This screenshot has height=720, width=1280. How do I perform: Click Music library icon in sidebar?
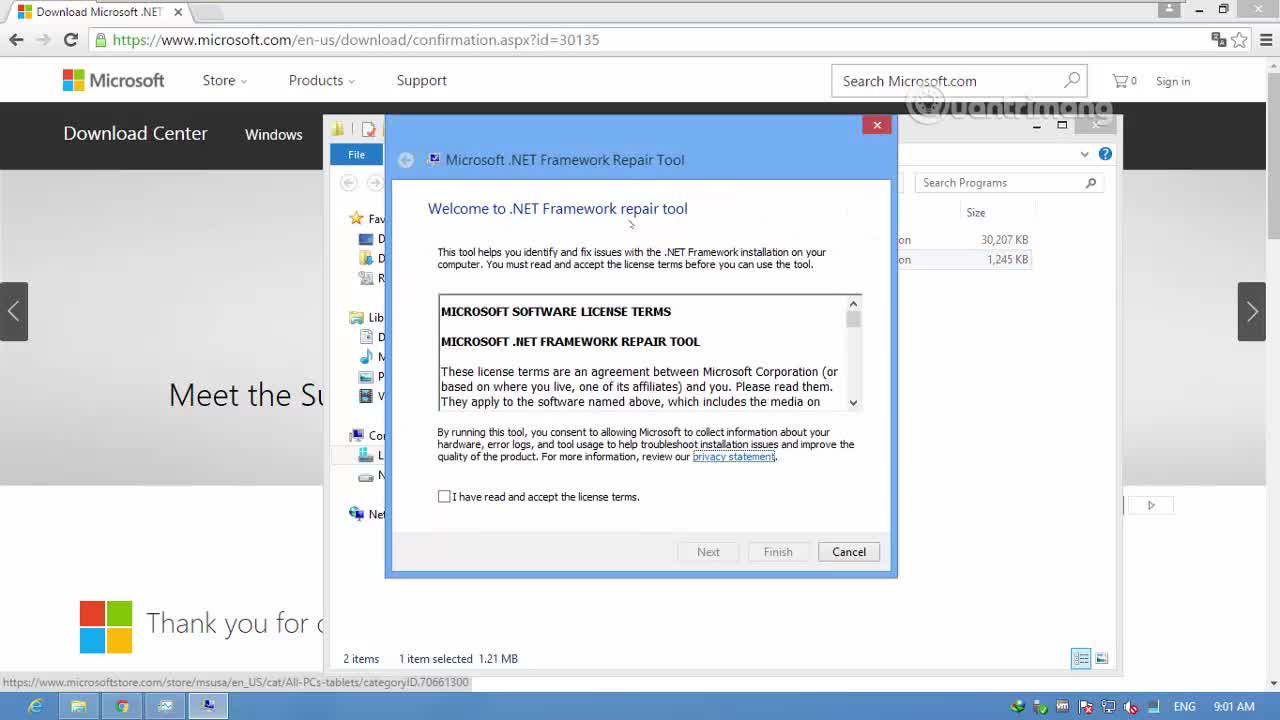coord(367,357)
